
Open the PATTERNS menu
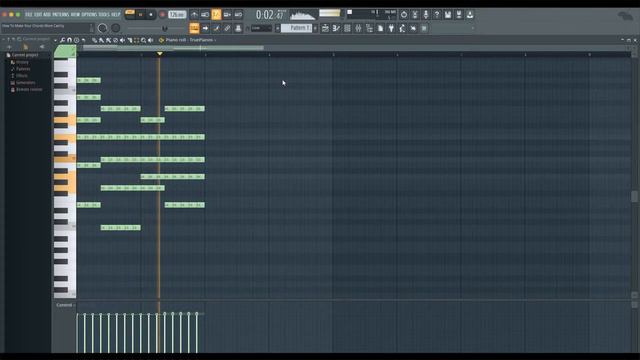click(60, 14)
